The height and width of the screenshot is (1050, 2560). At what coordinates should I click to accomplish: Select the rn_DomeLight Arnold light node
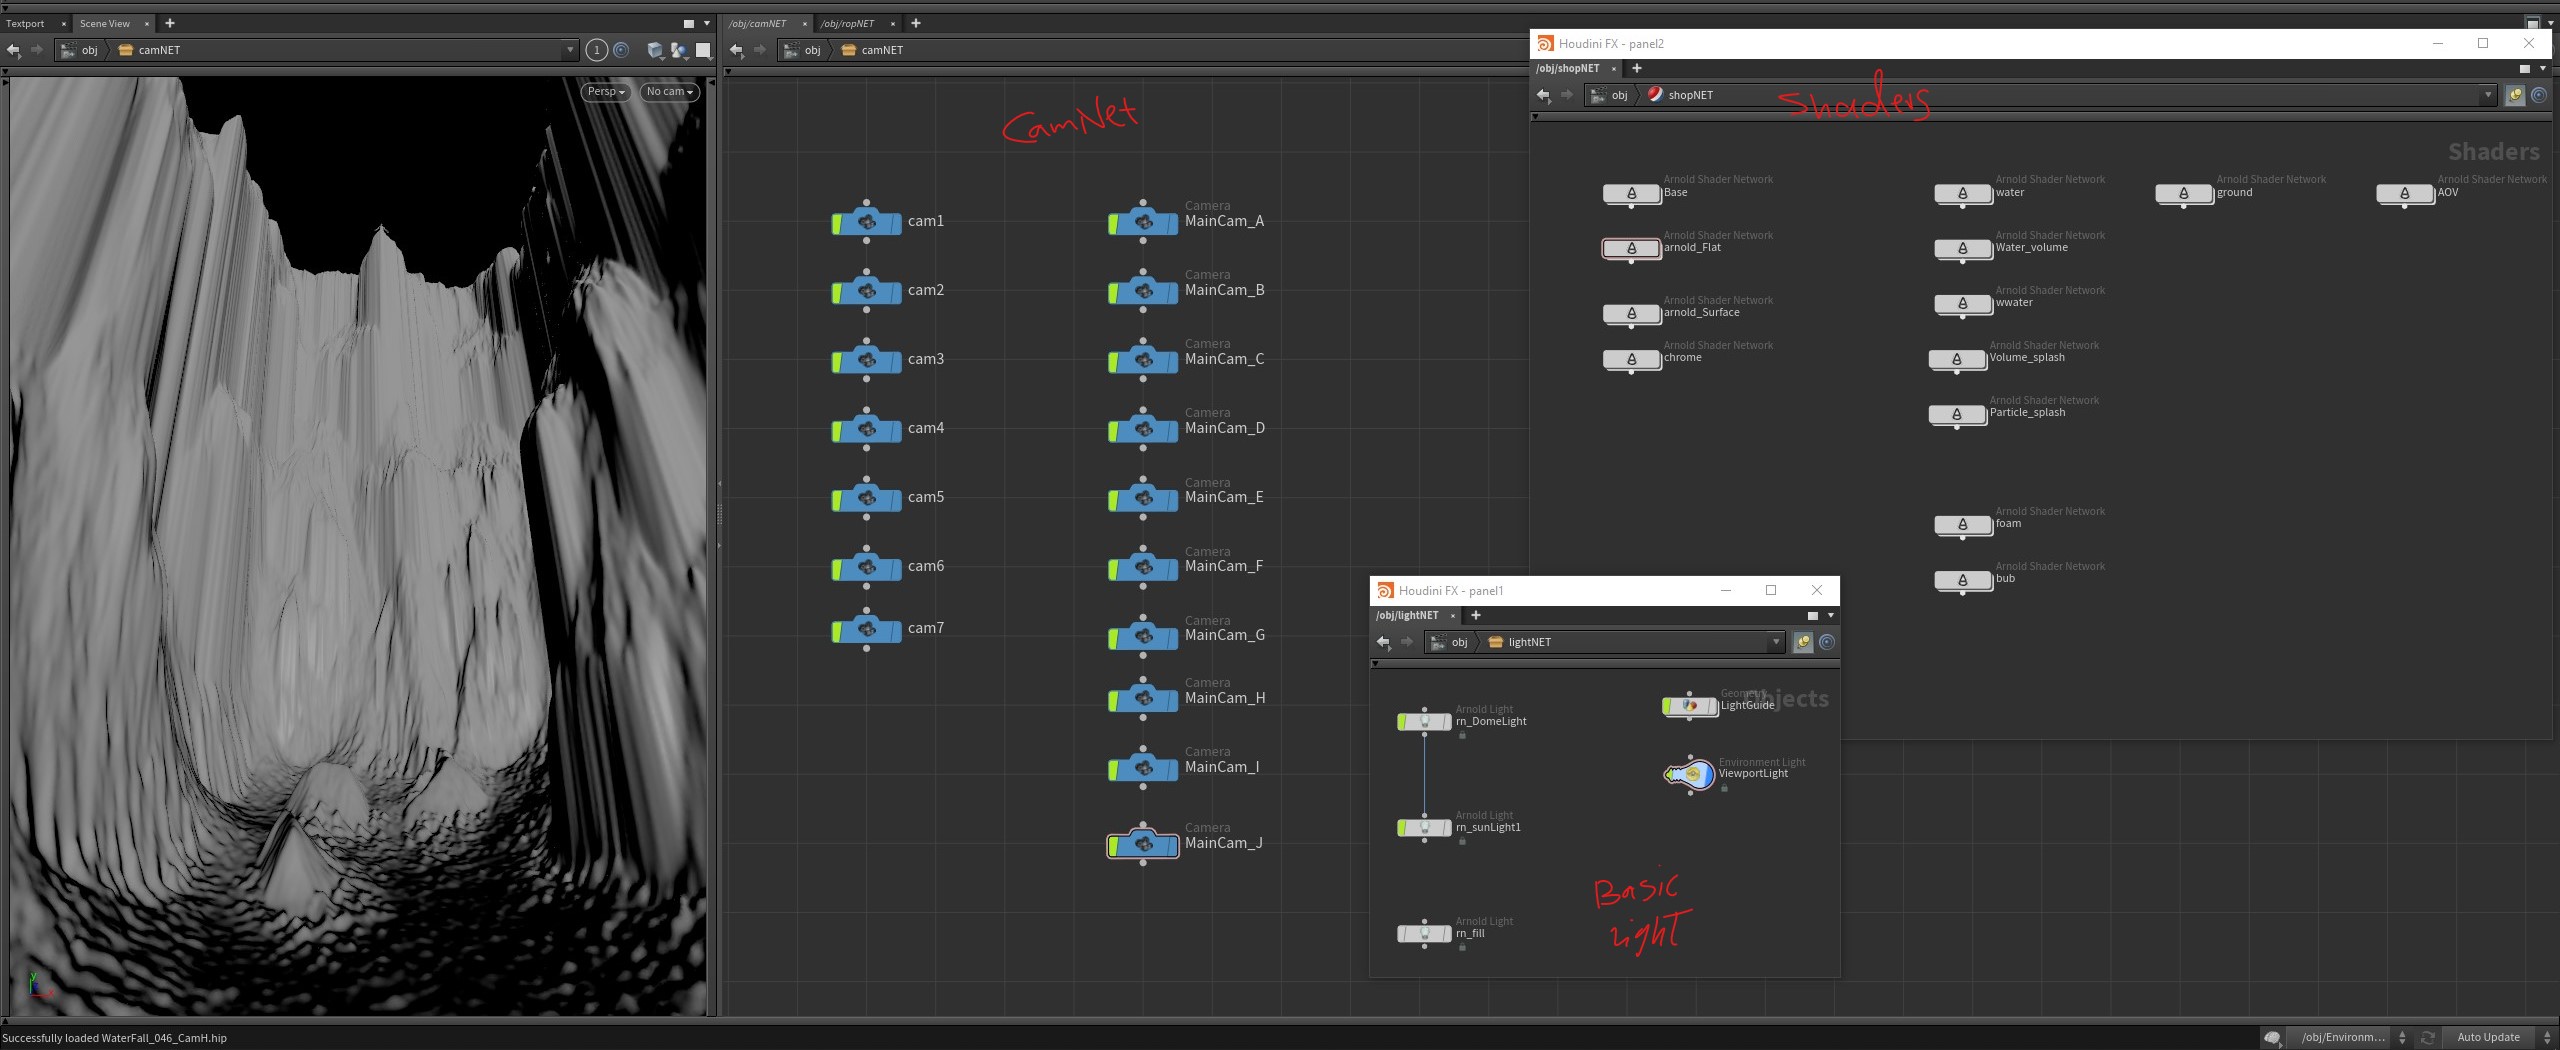(x=1424, y=721)
